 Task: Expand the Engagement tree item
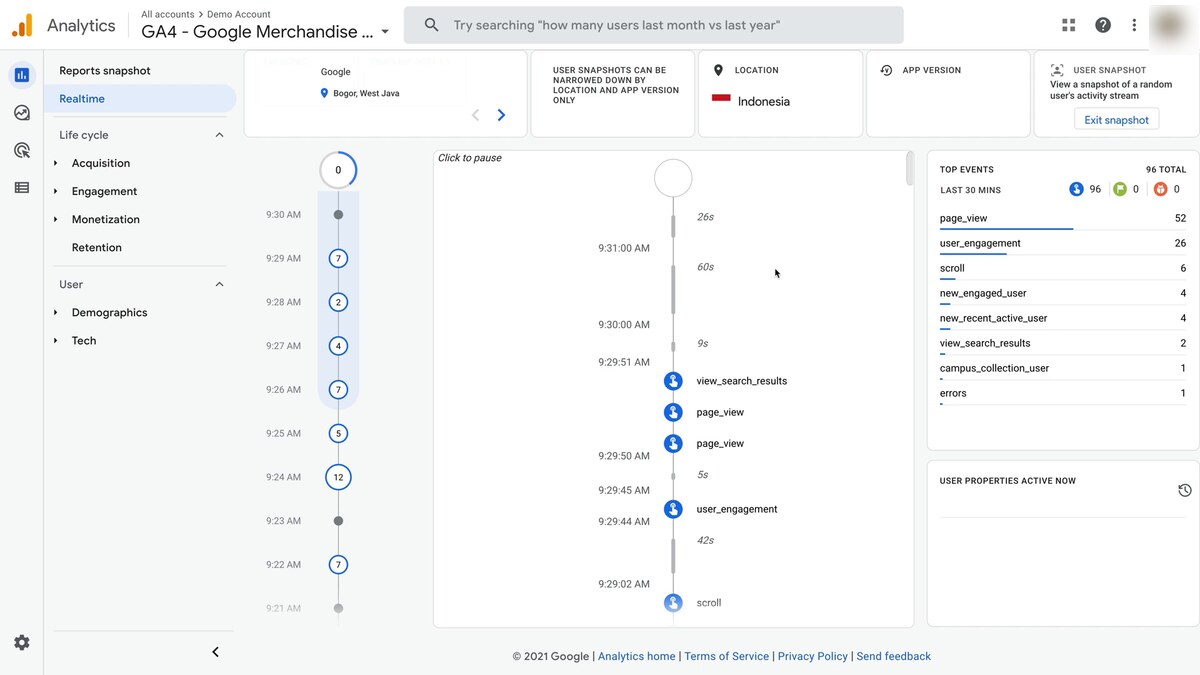coord(56,191)
